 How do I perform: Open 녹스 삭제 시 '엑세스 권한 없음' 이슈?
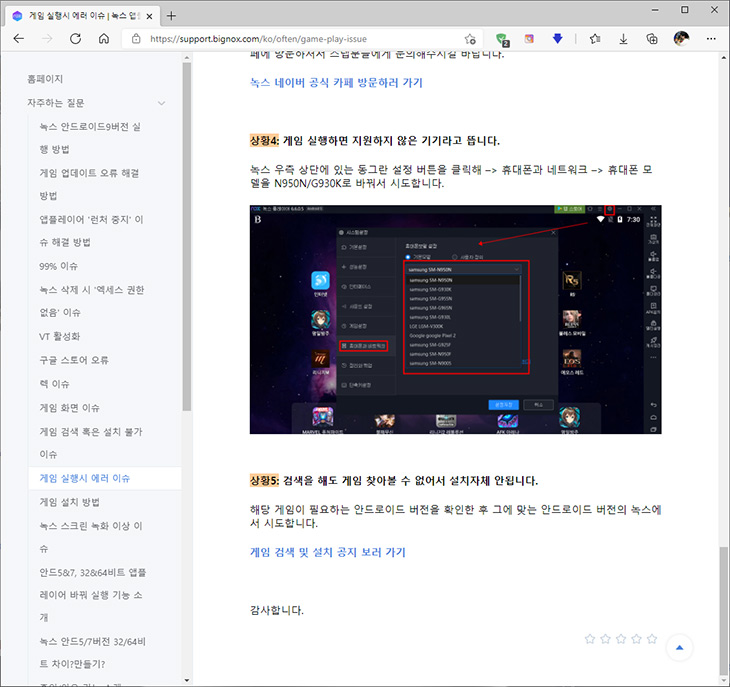click(x=92, y=301)
